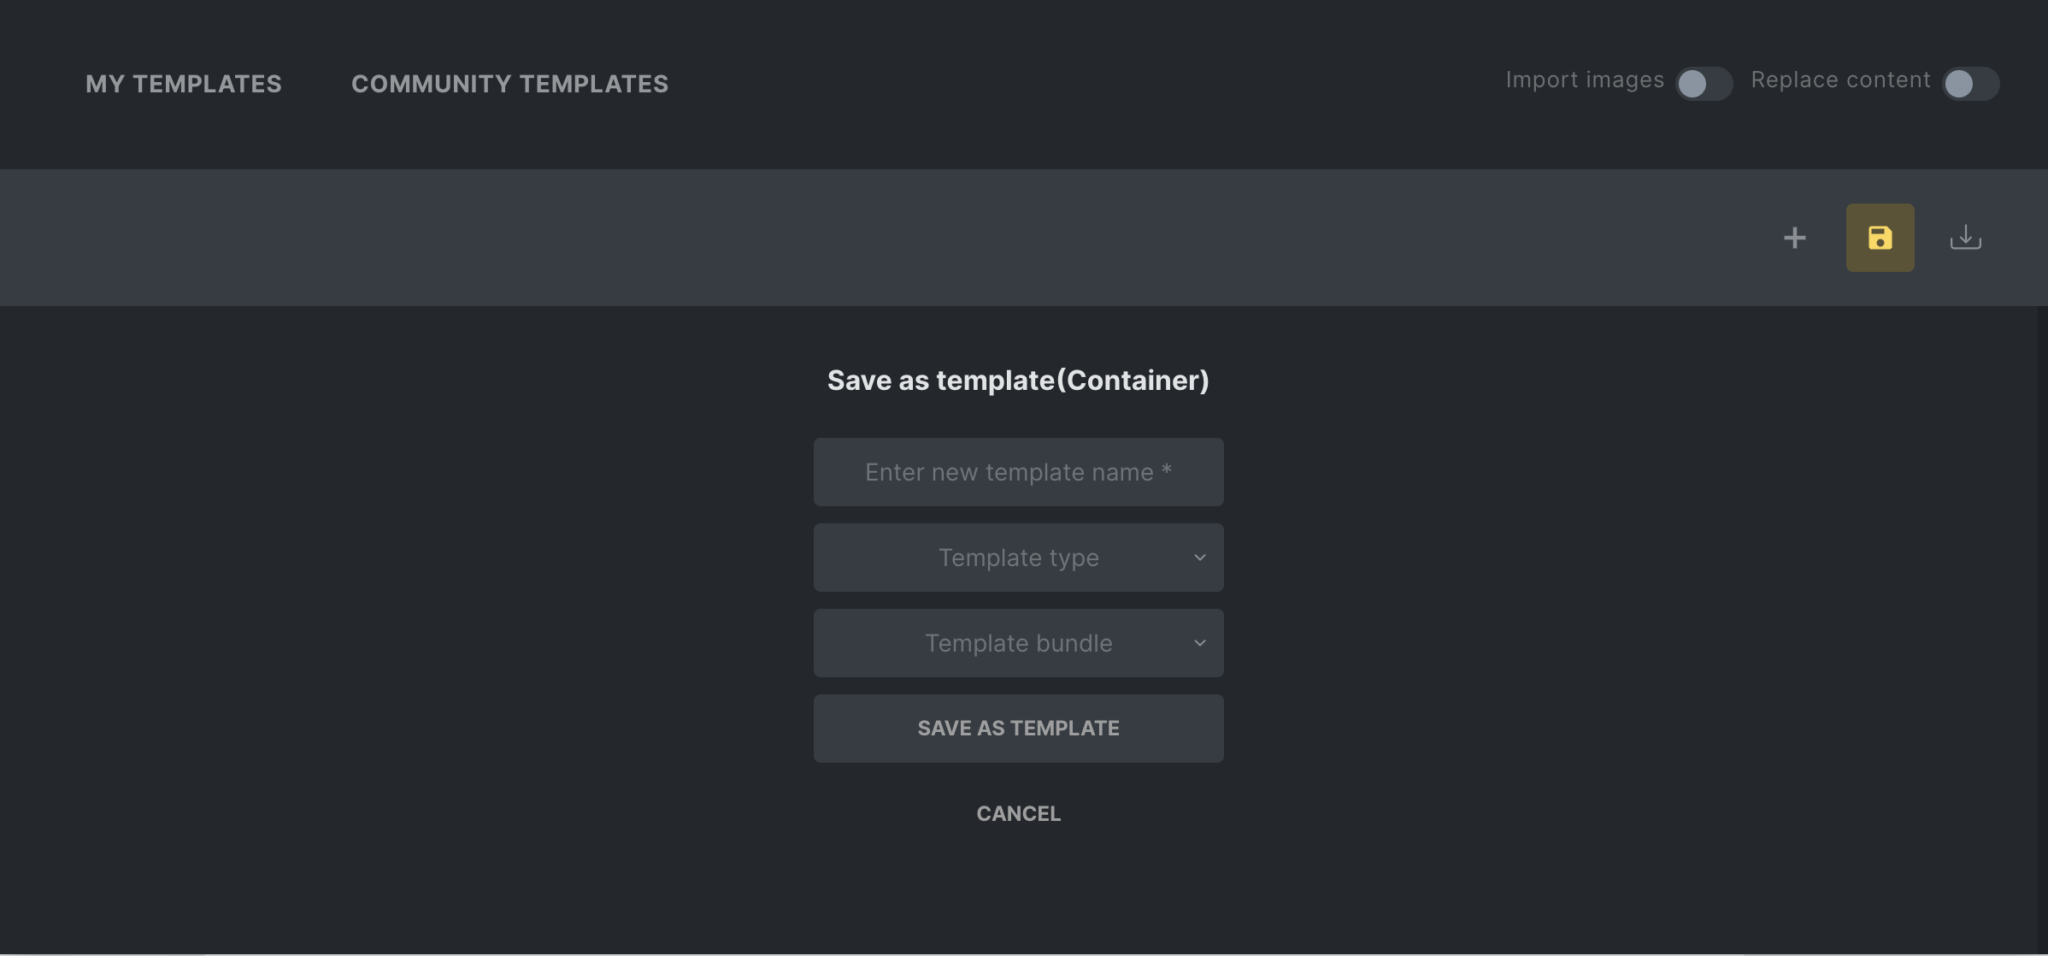The height and width of the screenshot is (956, 2048).
Task: Open the Template type dropdown
Action: (1018, 557)
